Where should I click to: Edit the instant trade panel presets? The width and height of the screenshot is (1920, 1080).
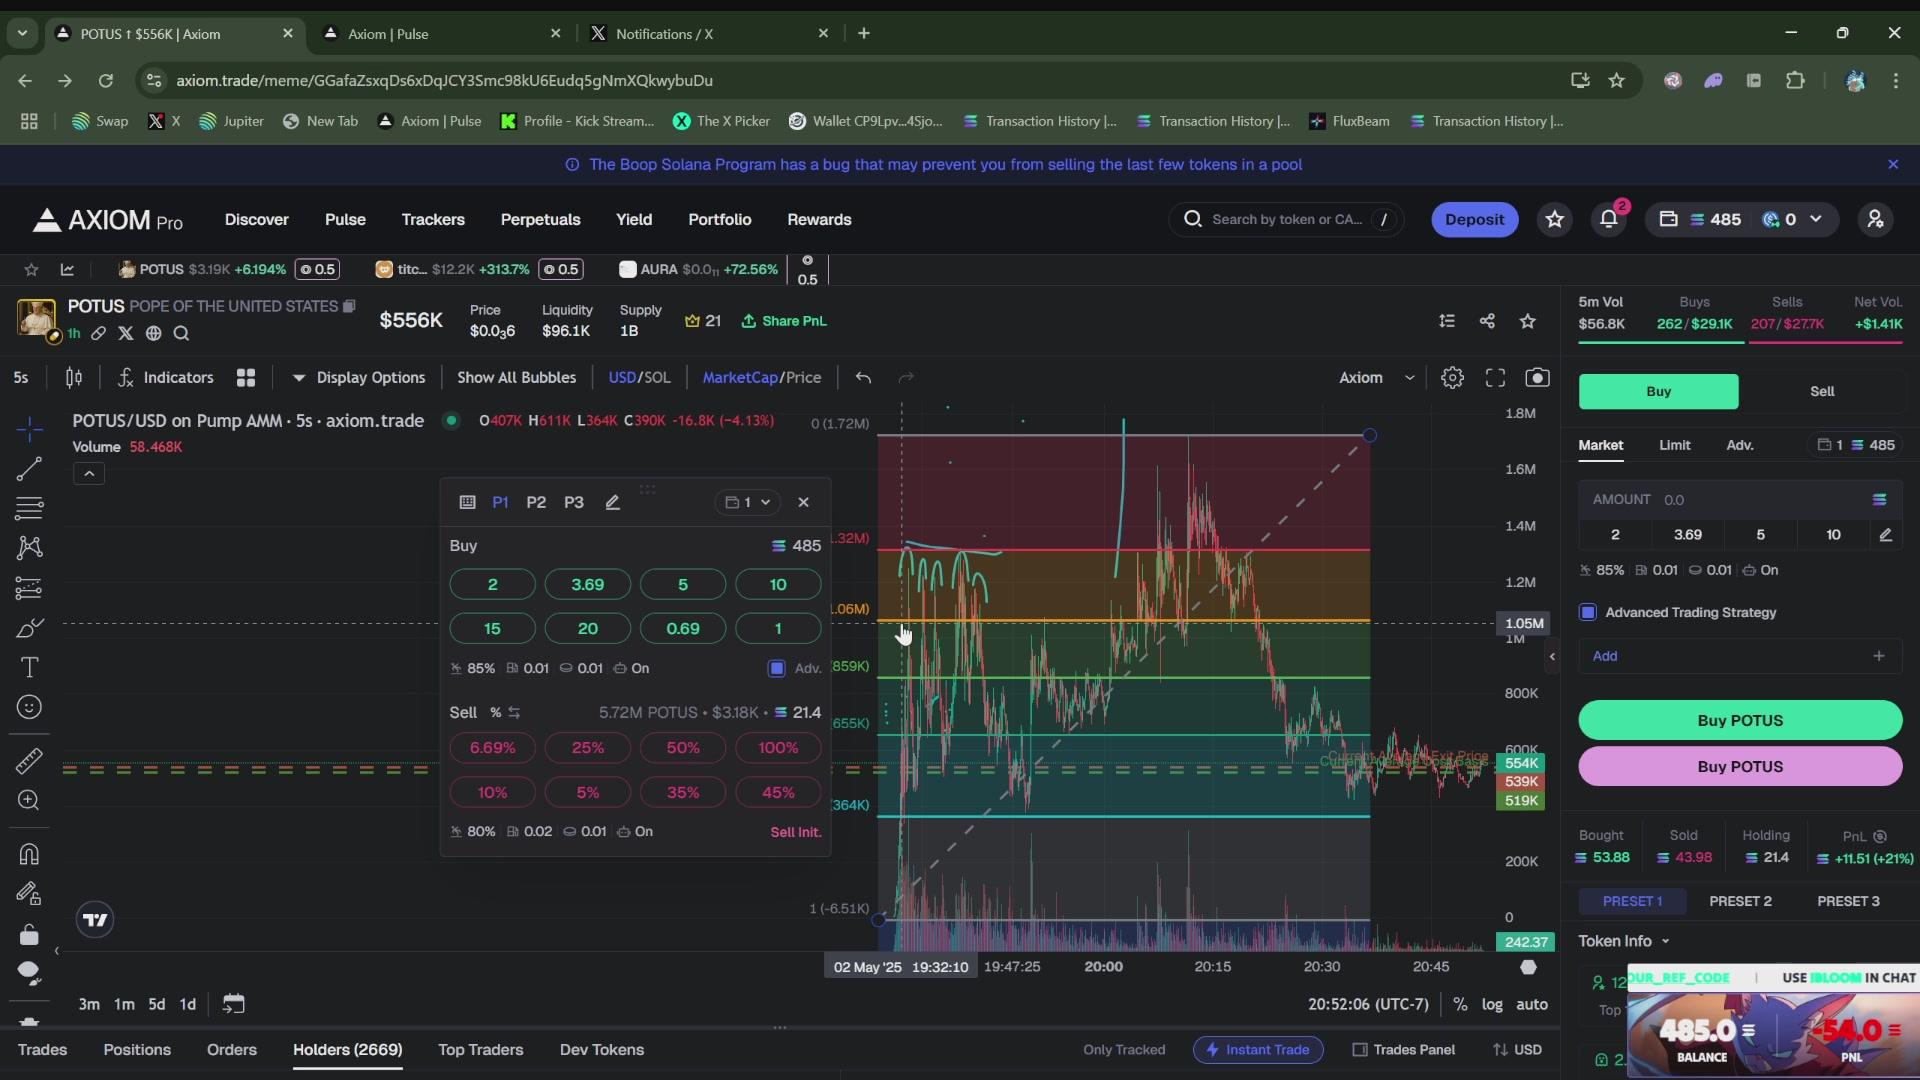613,502
